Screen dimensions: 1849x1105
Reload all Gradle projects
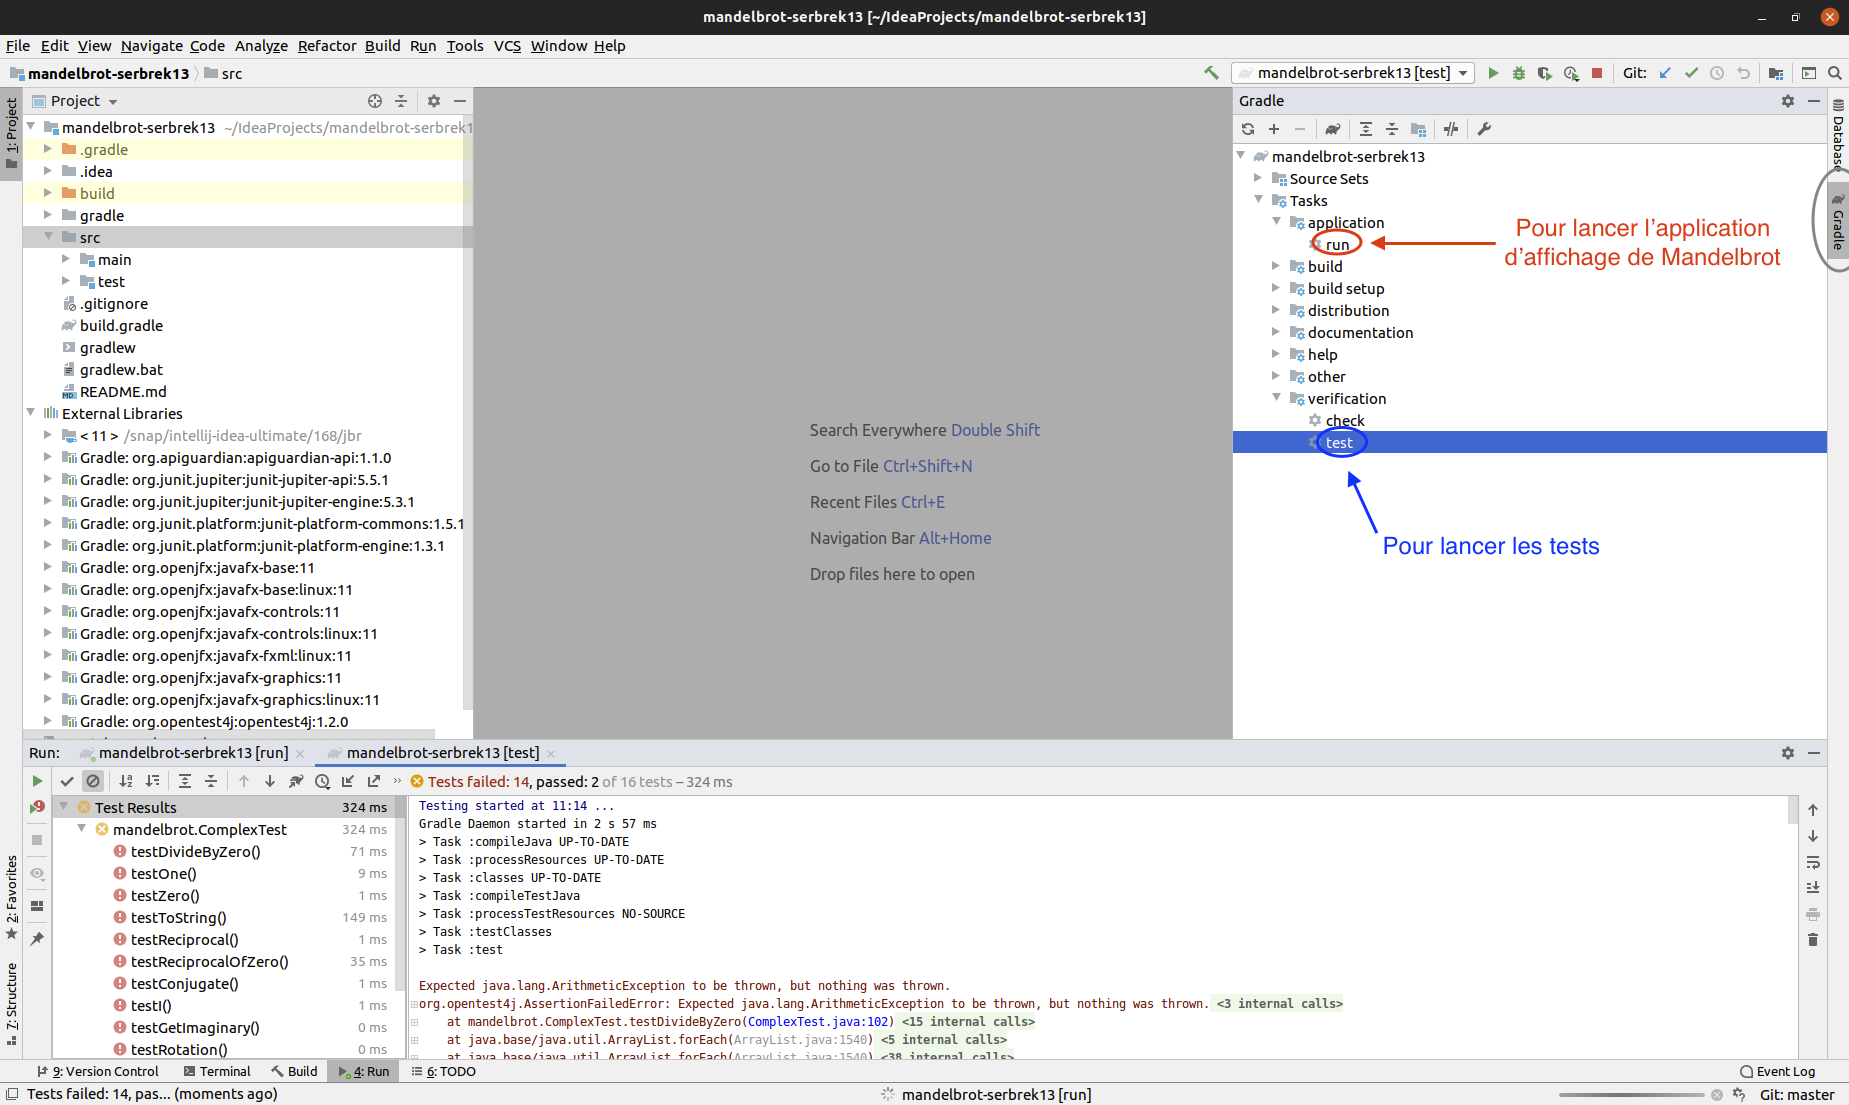point(1248,129)
